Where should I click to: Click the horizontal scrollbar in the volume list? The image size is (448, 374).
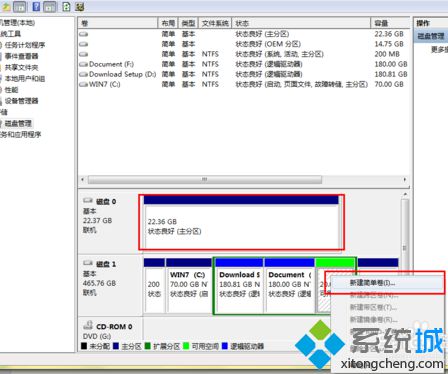coord(205,180)
